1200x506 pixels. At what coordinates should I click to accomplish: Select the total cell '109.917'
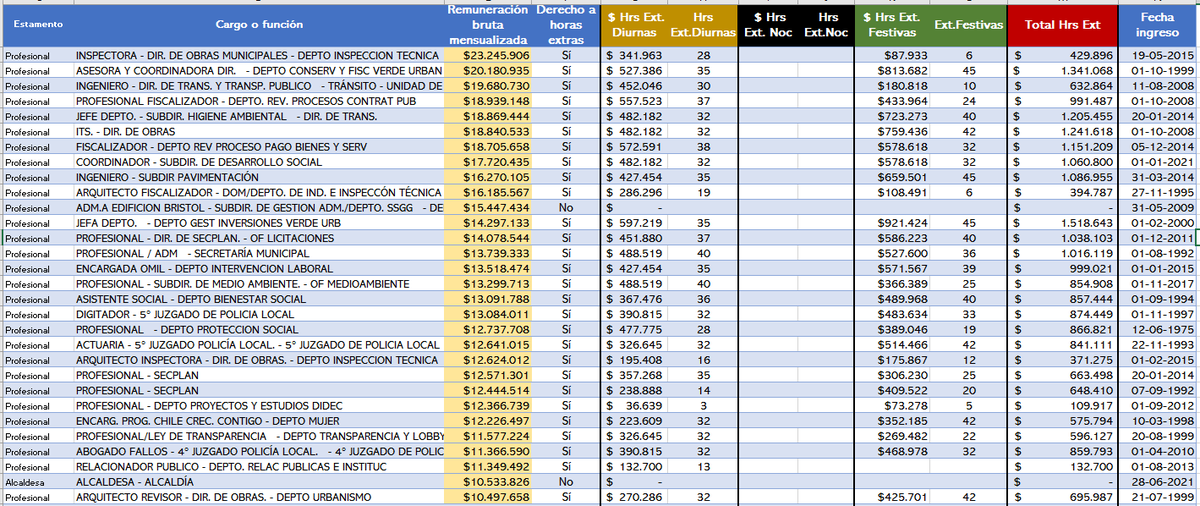tap(1062, 406)
